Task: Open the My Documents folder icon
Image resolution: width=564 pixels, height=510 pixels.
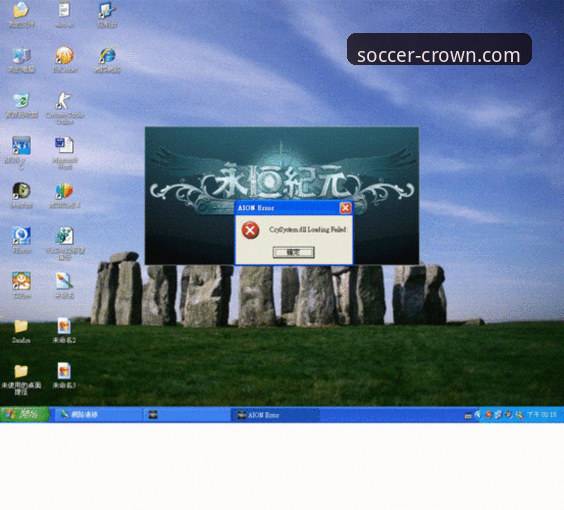Action: coord(21,14)
